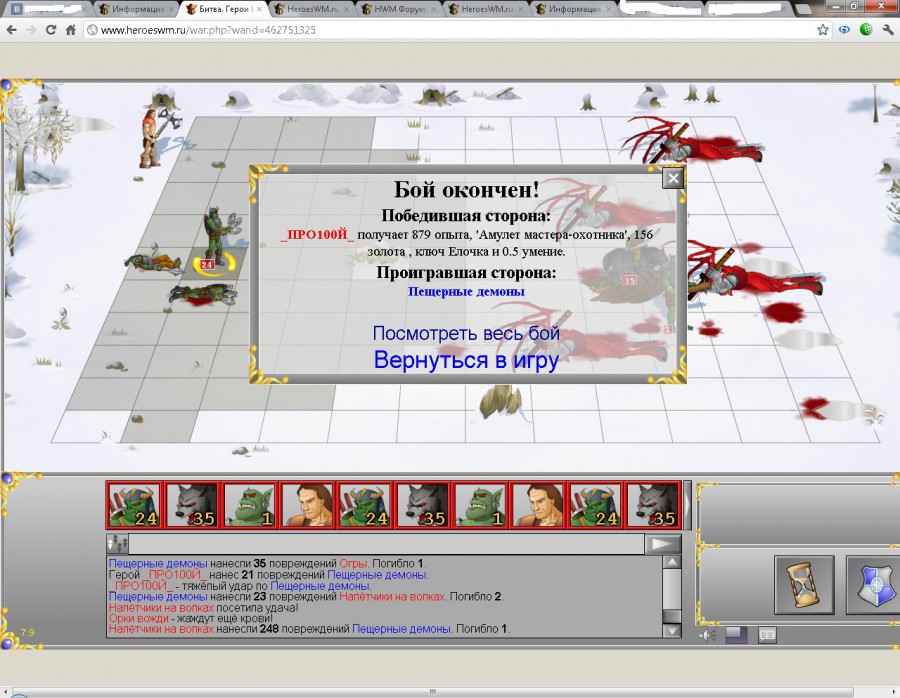
Task: Toggle the game sound speaker icon
Action: pyautogui.click(x=708, y=635)
